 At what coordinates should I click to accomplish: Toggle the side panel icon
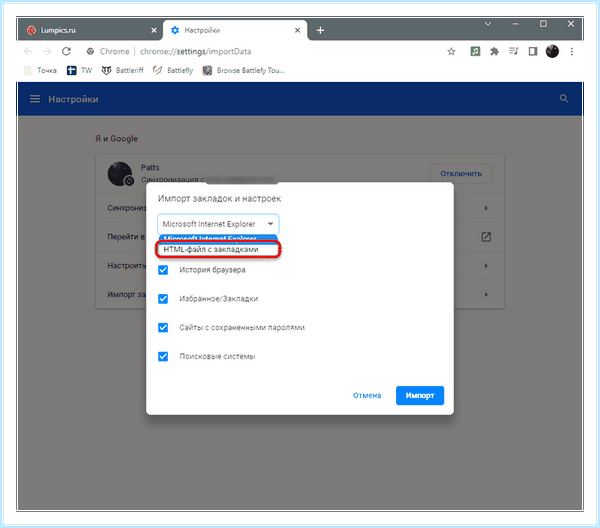pos(533,51)
